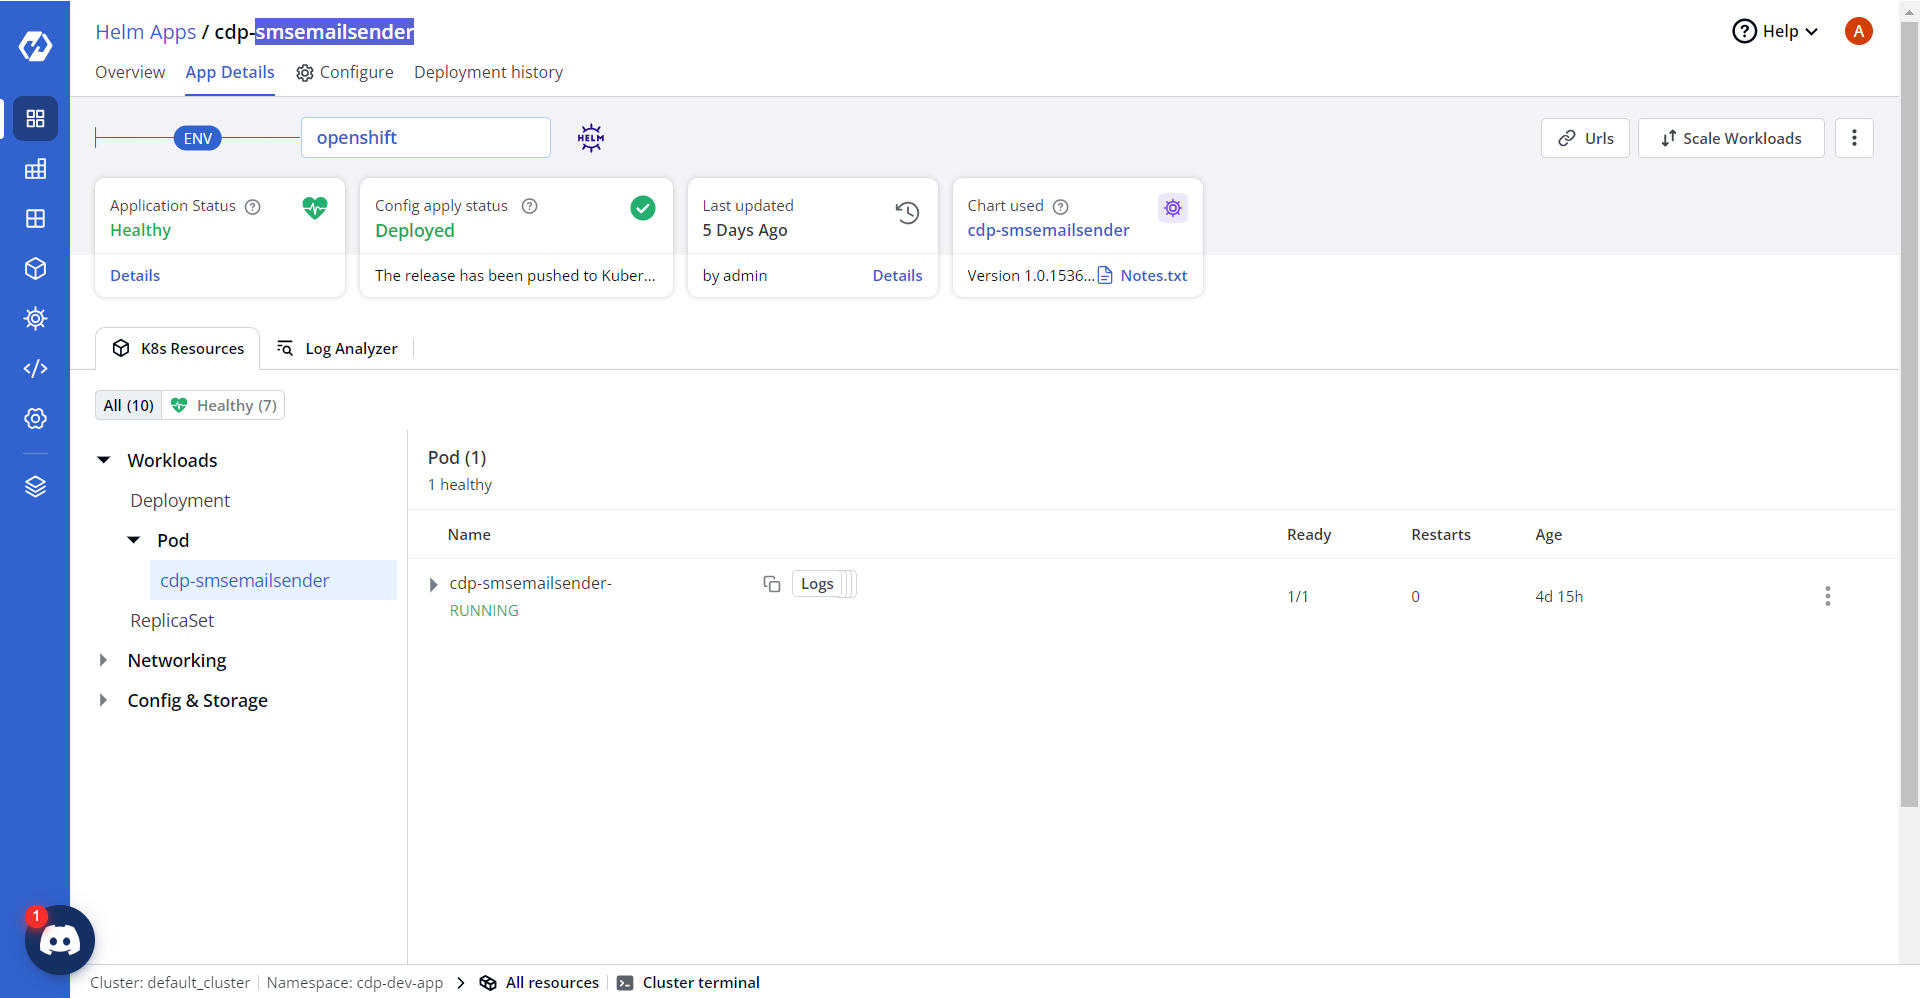Click the Helm chart icon beside openshift
Screen dimensions: 1920x998
click(591, 138)
